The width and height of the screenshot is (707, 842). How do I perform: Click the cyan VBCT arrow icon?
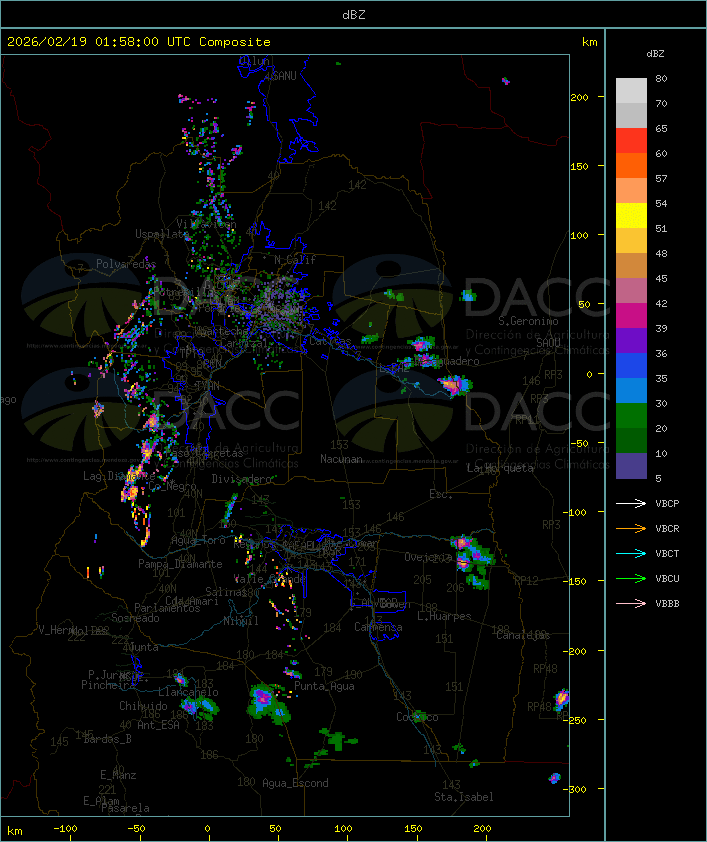[631, 553]
